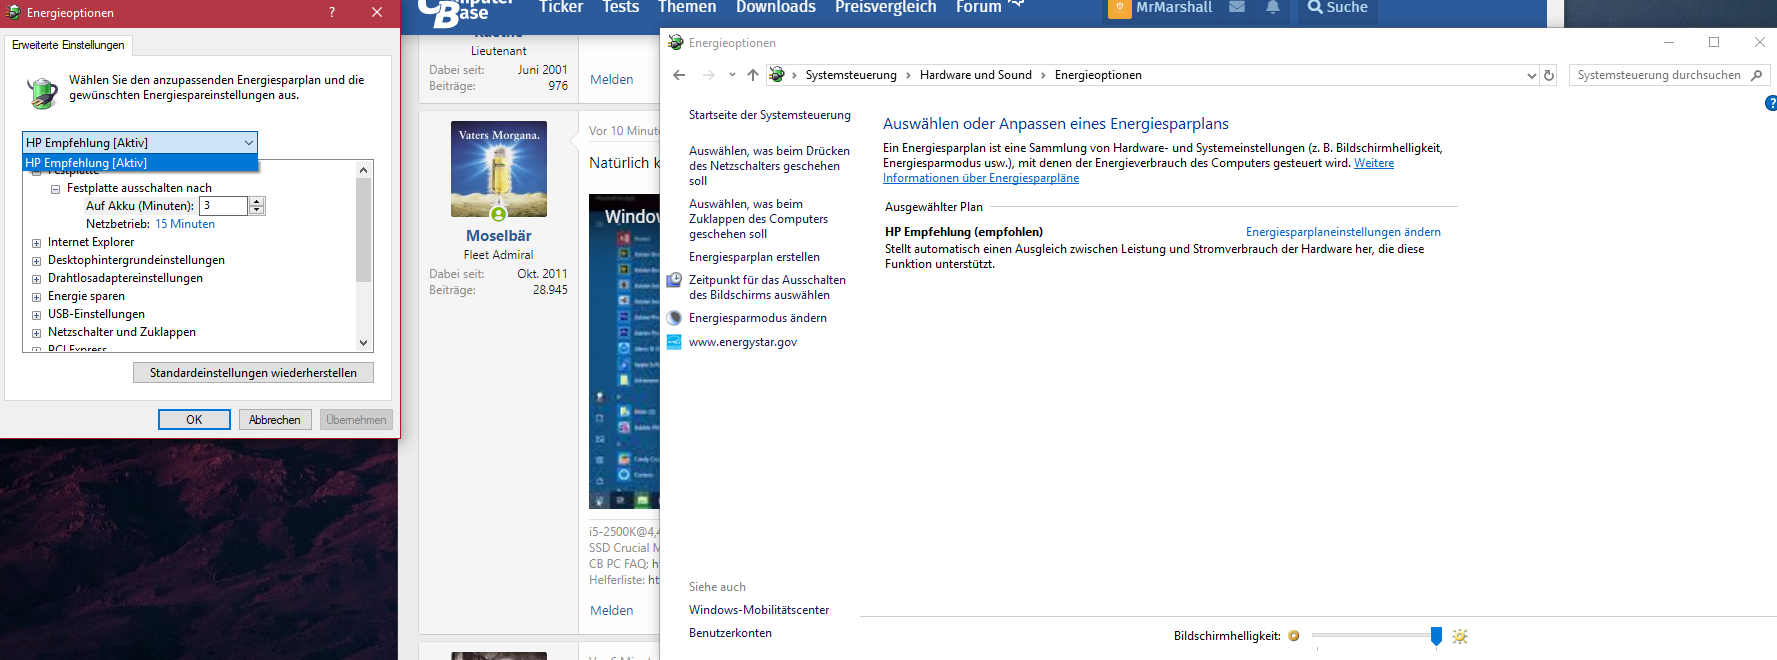Open the Themen menu on ComputerBase
Image resolution: width=1777 pixels, height=660 pixels.
[687, 7]
